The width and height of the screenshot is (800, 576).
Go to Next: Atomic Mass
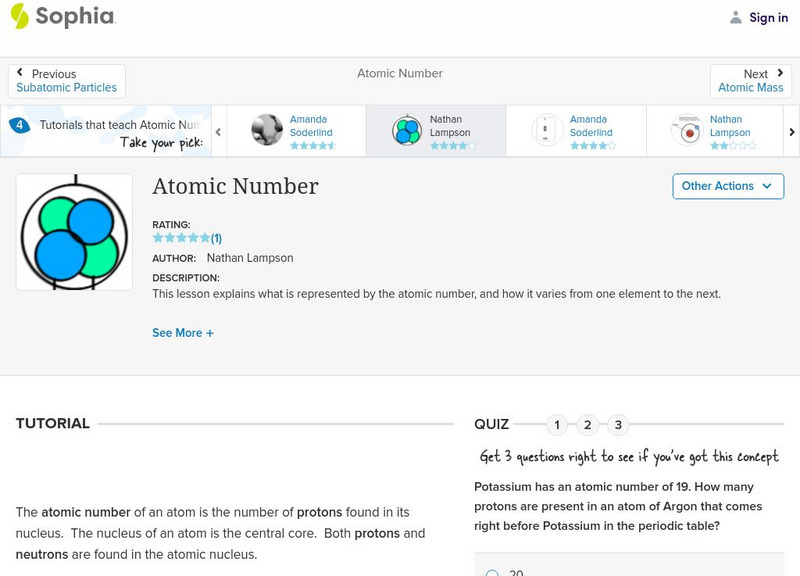coord(751,81)
